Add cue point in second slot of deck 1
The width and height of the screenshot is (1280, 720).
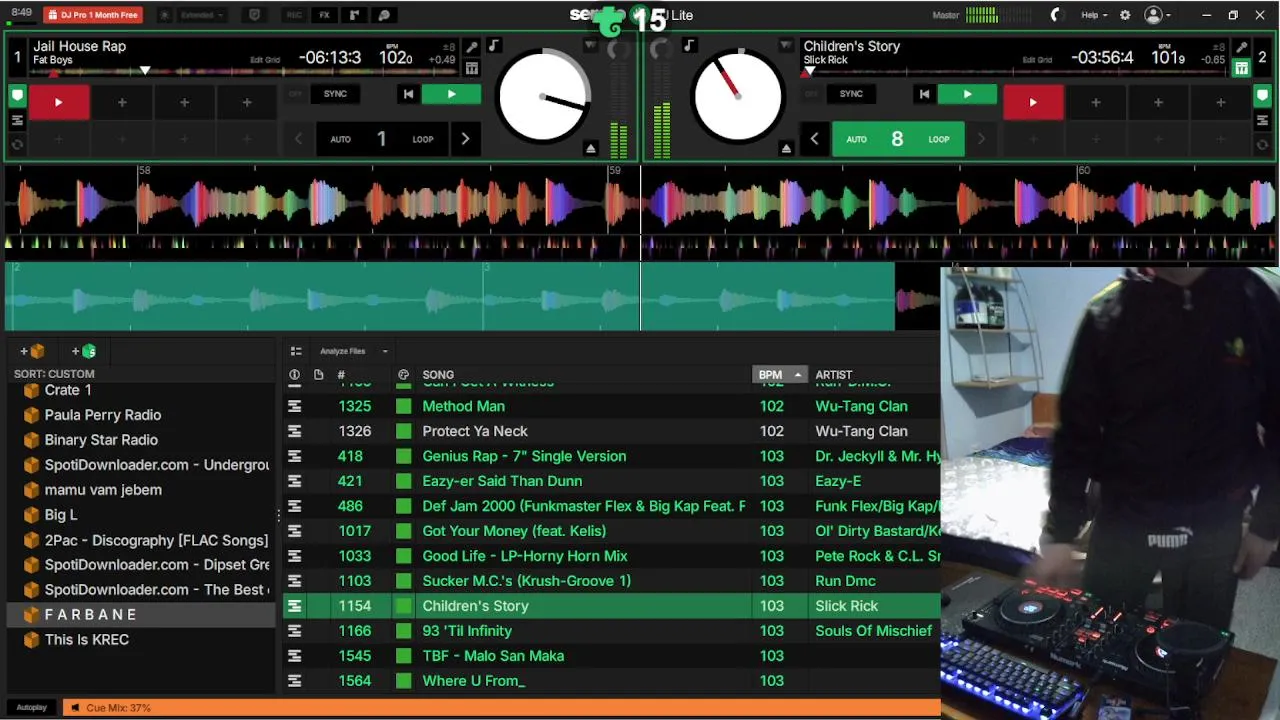tap(121, 102)
